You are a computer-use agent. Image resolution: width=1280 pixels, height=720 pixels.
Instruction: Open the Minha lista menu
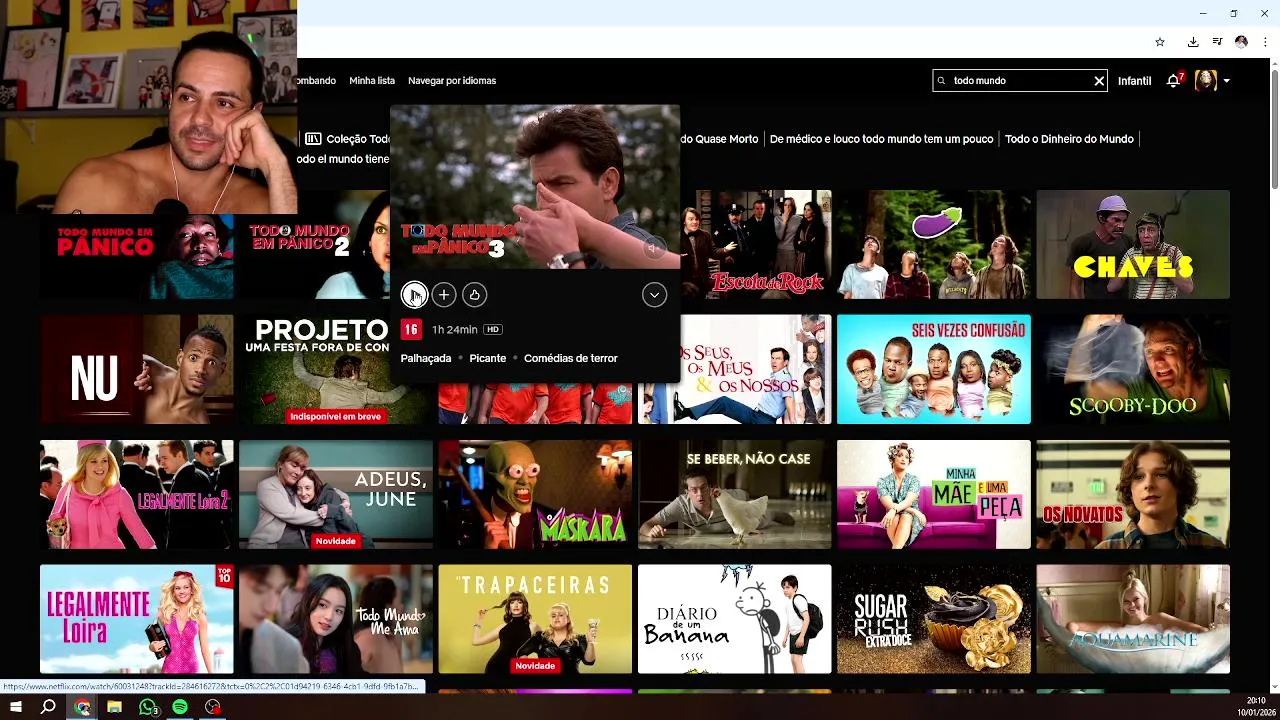pos(372,81)
